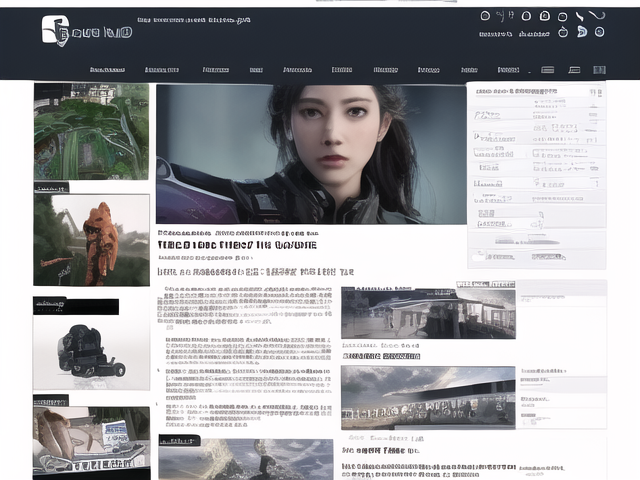
Task: Open the hero image of dark-haired woman
Action: (x=310, y=153)
